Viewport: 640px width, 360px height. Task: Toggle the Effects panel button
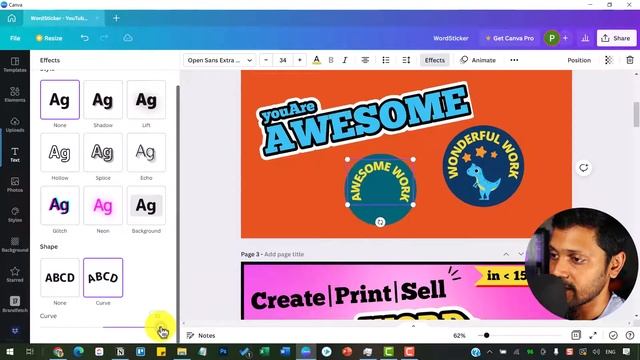point(435,60)
